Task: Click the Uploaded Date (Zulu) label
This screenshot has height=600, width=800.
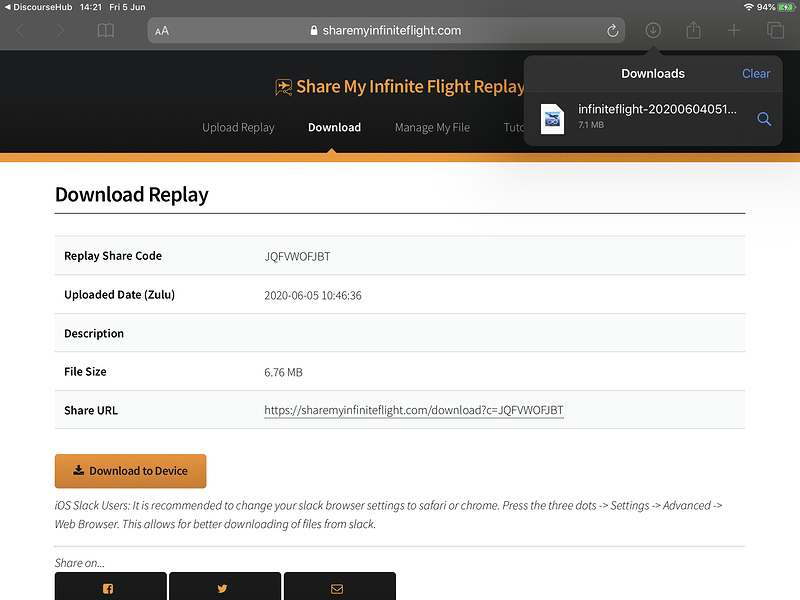Action: [x=119, y=294]
